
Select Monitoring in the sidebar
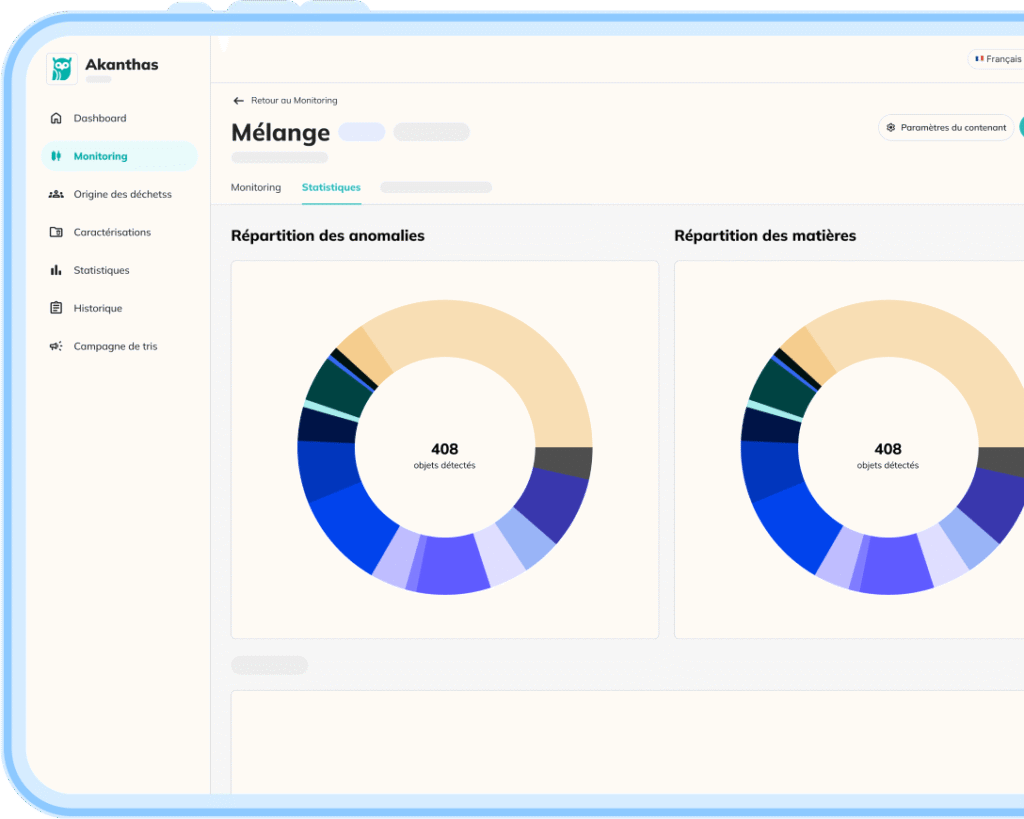pyautogui.click(x=120, y=156)
